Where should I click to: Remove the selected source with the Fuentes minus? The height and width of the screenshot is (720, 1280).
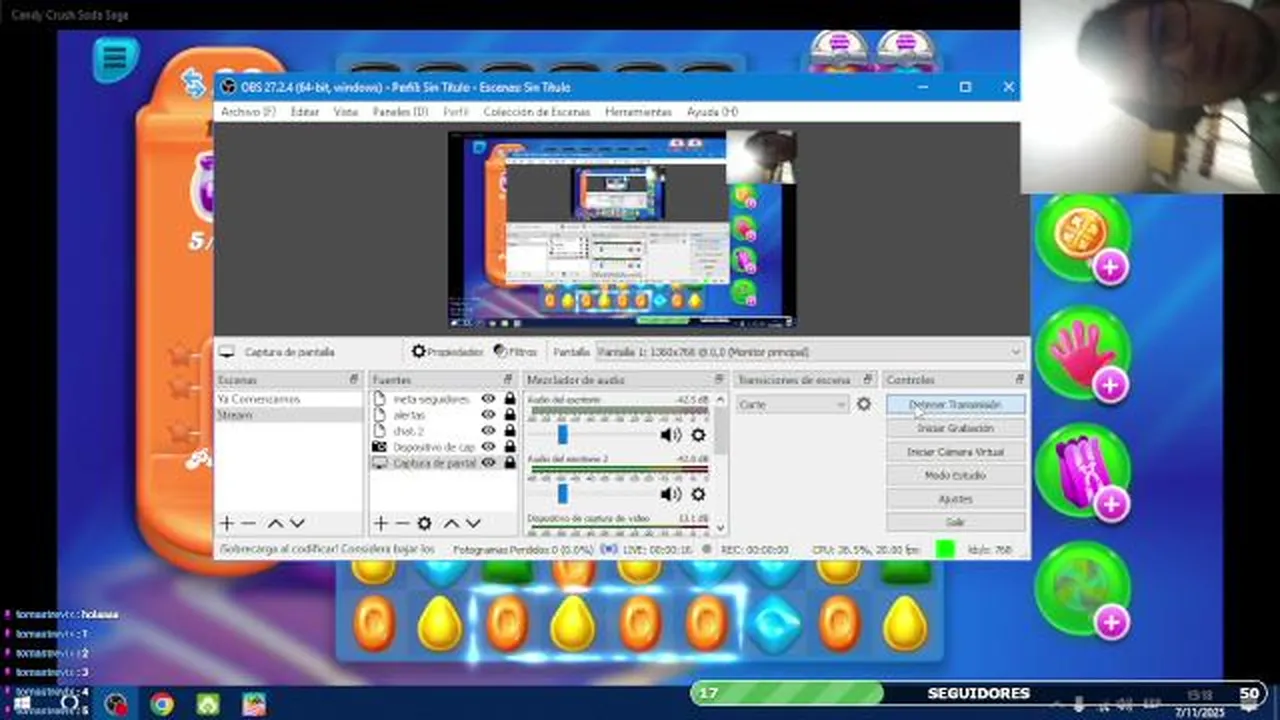[x=402, y=523]
